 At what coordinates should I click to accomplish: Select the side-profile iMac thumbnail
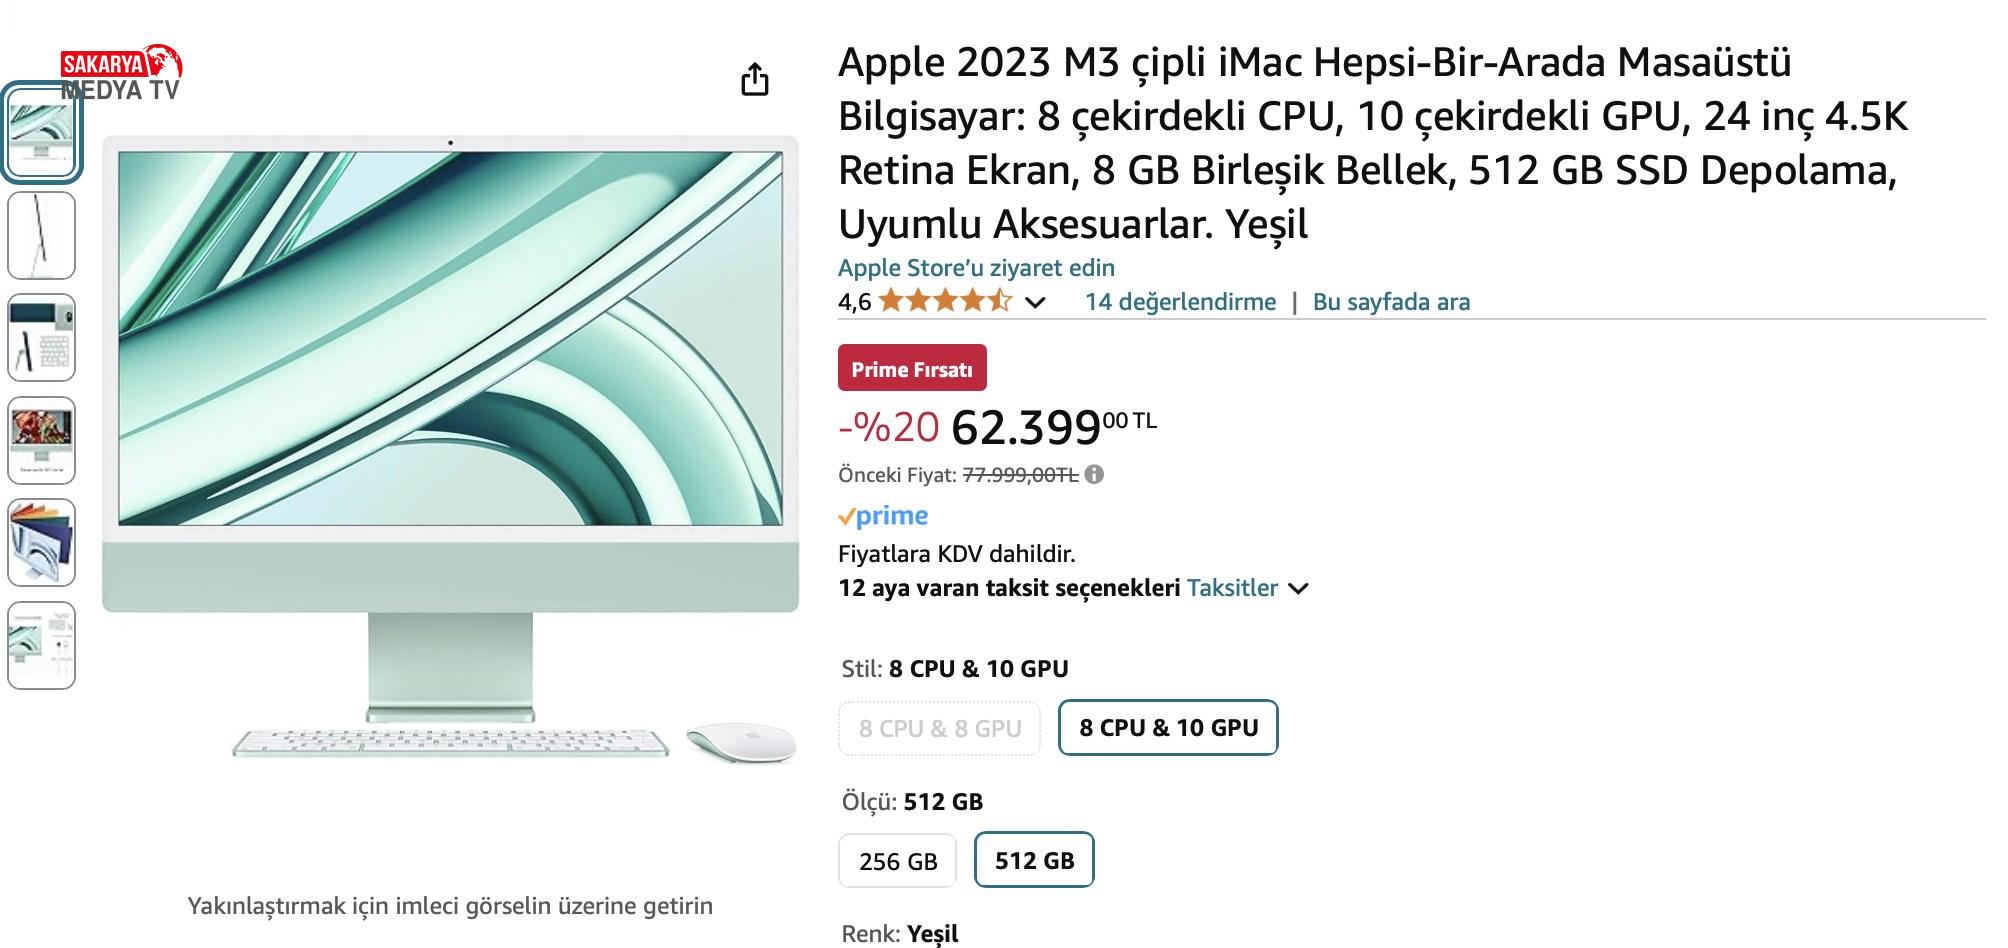41,236
